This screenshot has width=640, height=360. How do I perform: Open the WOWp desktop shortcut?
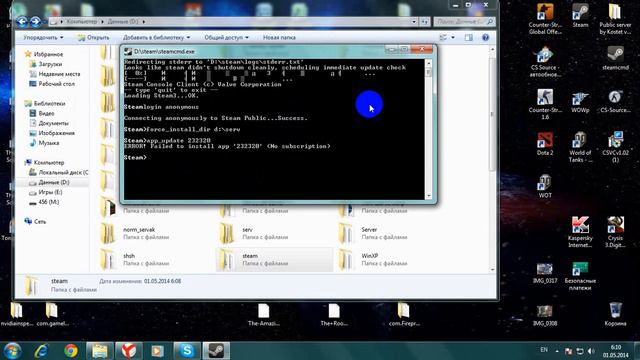pos(580,101)
